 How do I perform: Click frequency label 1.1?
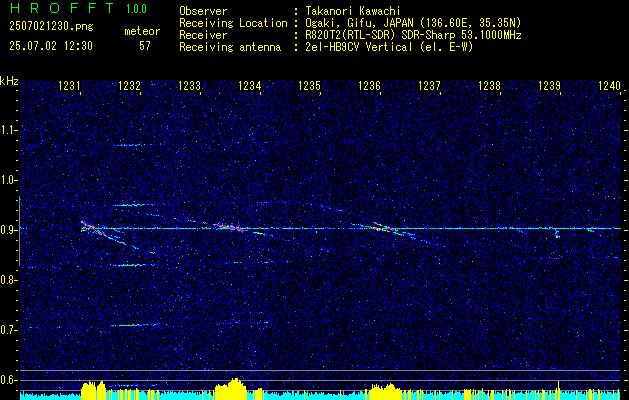pyautogui.click(x=9, y=130)
